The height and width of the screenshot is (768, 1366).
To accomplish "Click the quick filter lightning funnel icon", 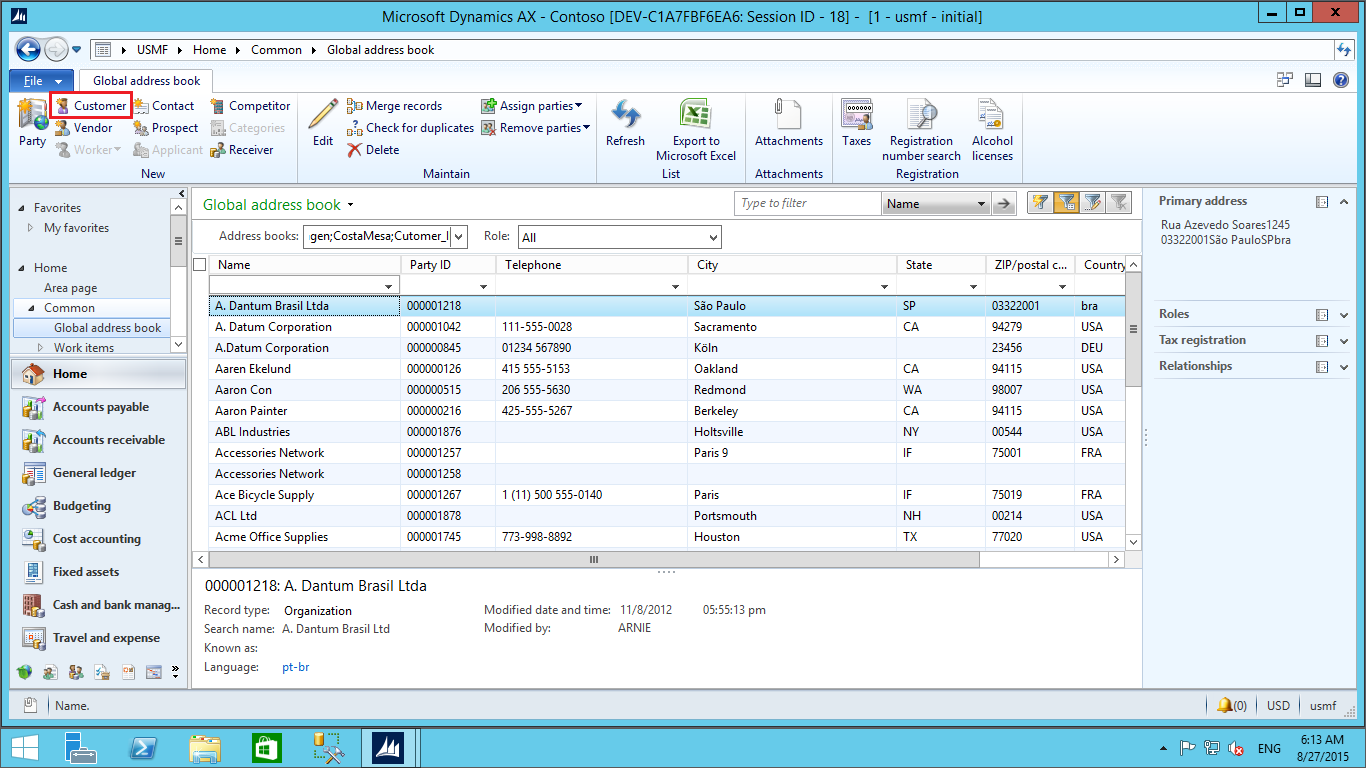I will (1040, 203).
